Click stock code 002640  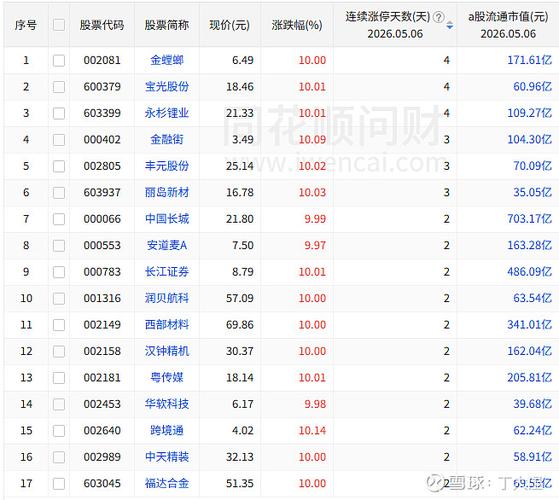pos(102,431)
